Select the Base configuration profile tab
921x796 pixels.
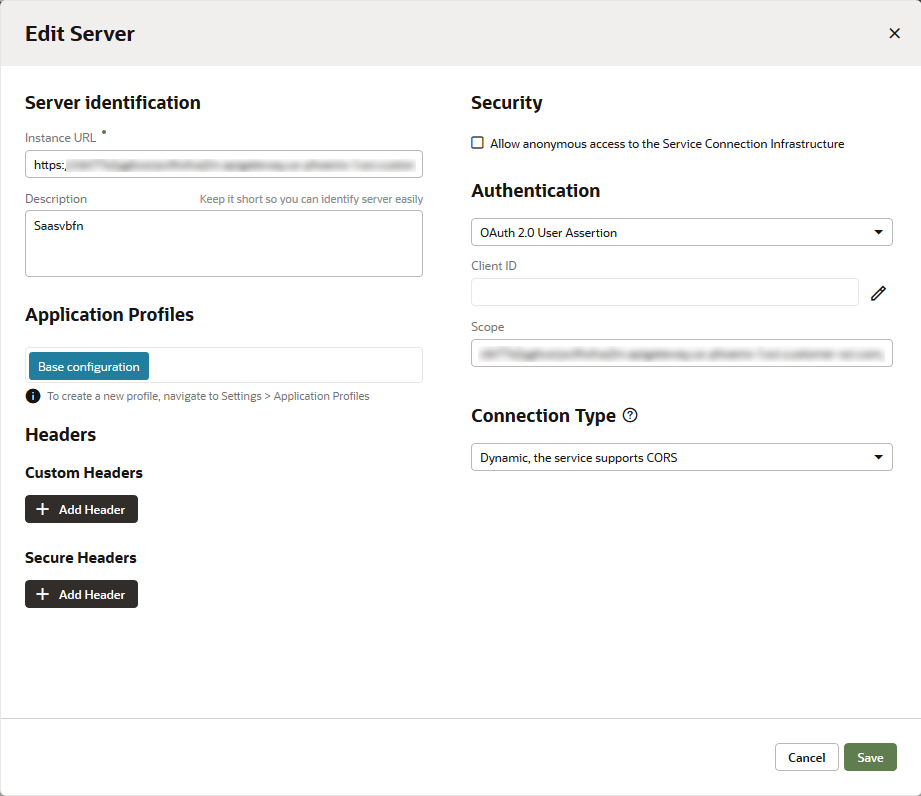(x=89, y=366)
